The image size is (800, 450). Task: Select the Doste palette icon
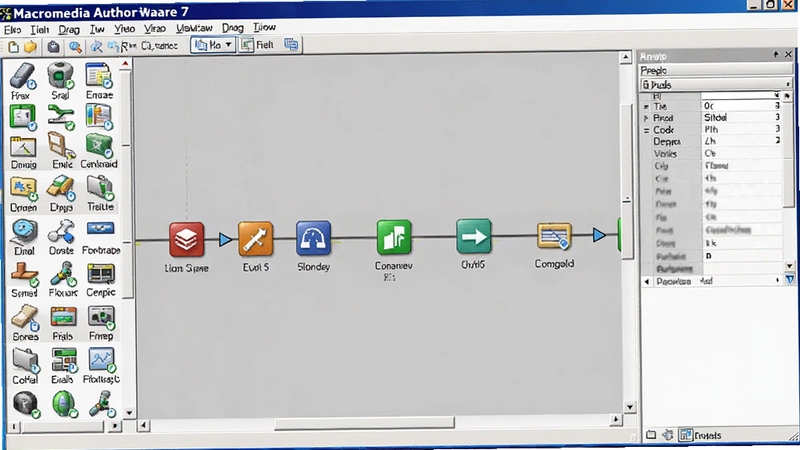tap(61, 232)
